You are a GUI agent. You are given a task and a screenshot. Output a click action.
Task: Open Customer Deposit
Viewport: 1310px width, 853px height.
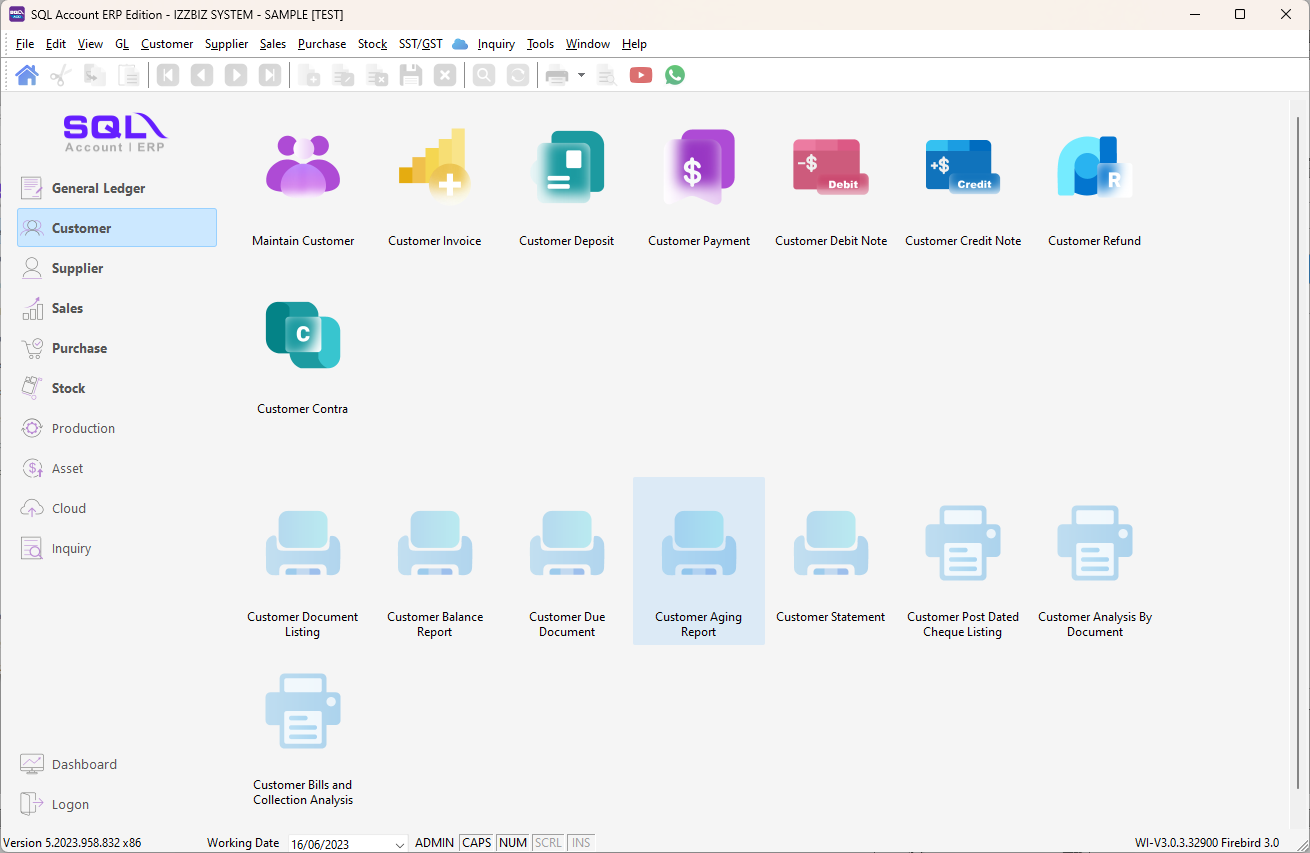(567, 188)
